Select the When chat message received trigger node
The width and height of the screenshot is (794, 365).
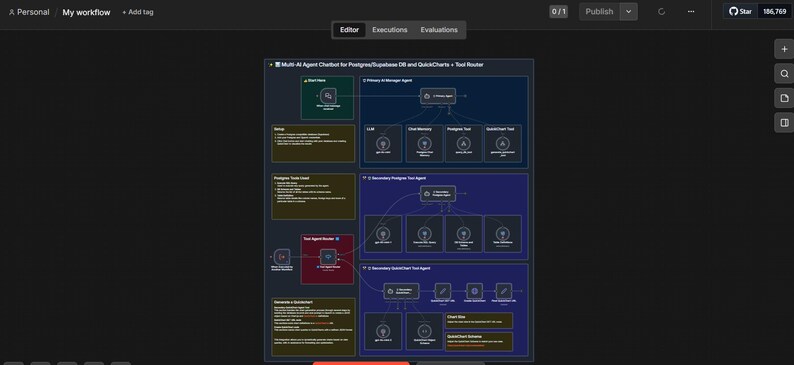(x=328, y=96)
